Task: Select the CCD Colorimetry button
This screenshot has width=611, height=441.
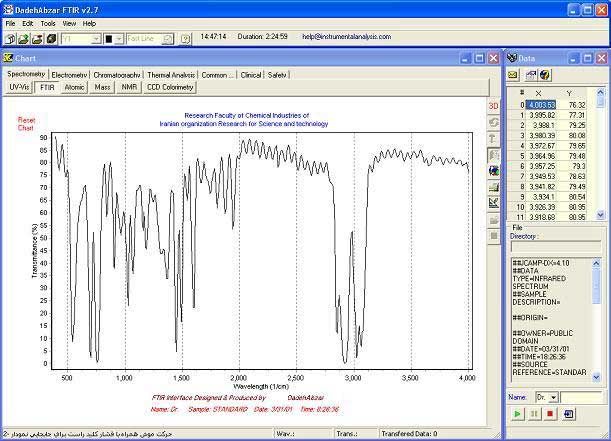Action: click(x=170, y=87)
